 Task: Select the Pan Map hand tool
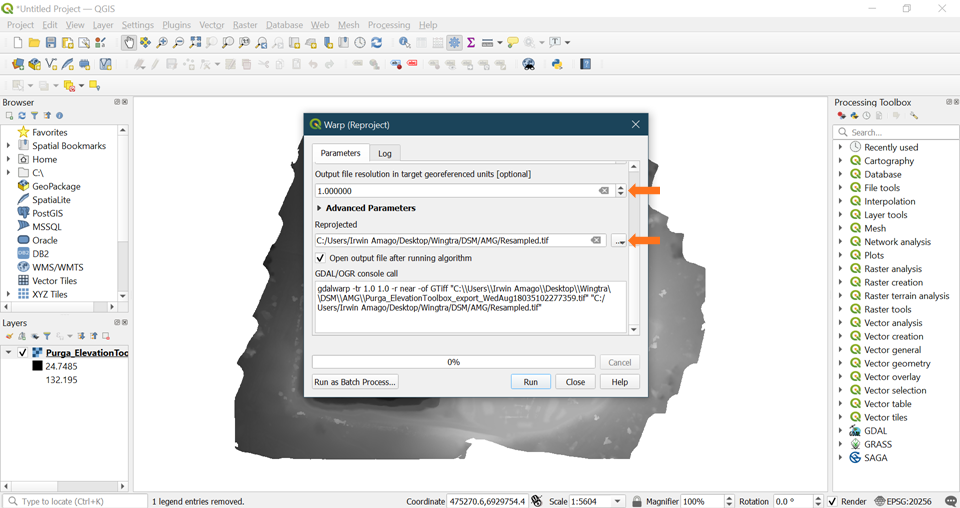tap(129, 43)
